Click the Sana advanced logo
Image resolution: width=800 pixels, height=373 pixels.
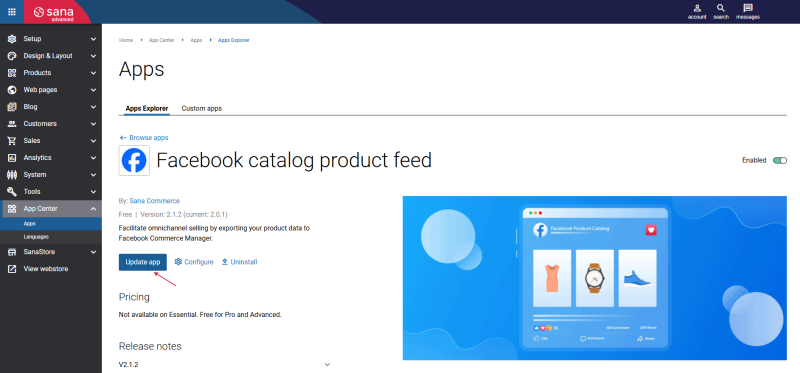[x=53, y=12]
